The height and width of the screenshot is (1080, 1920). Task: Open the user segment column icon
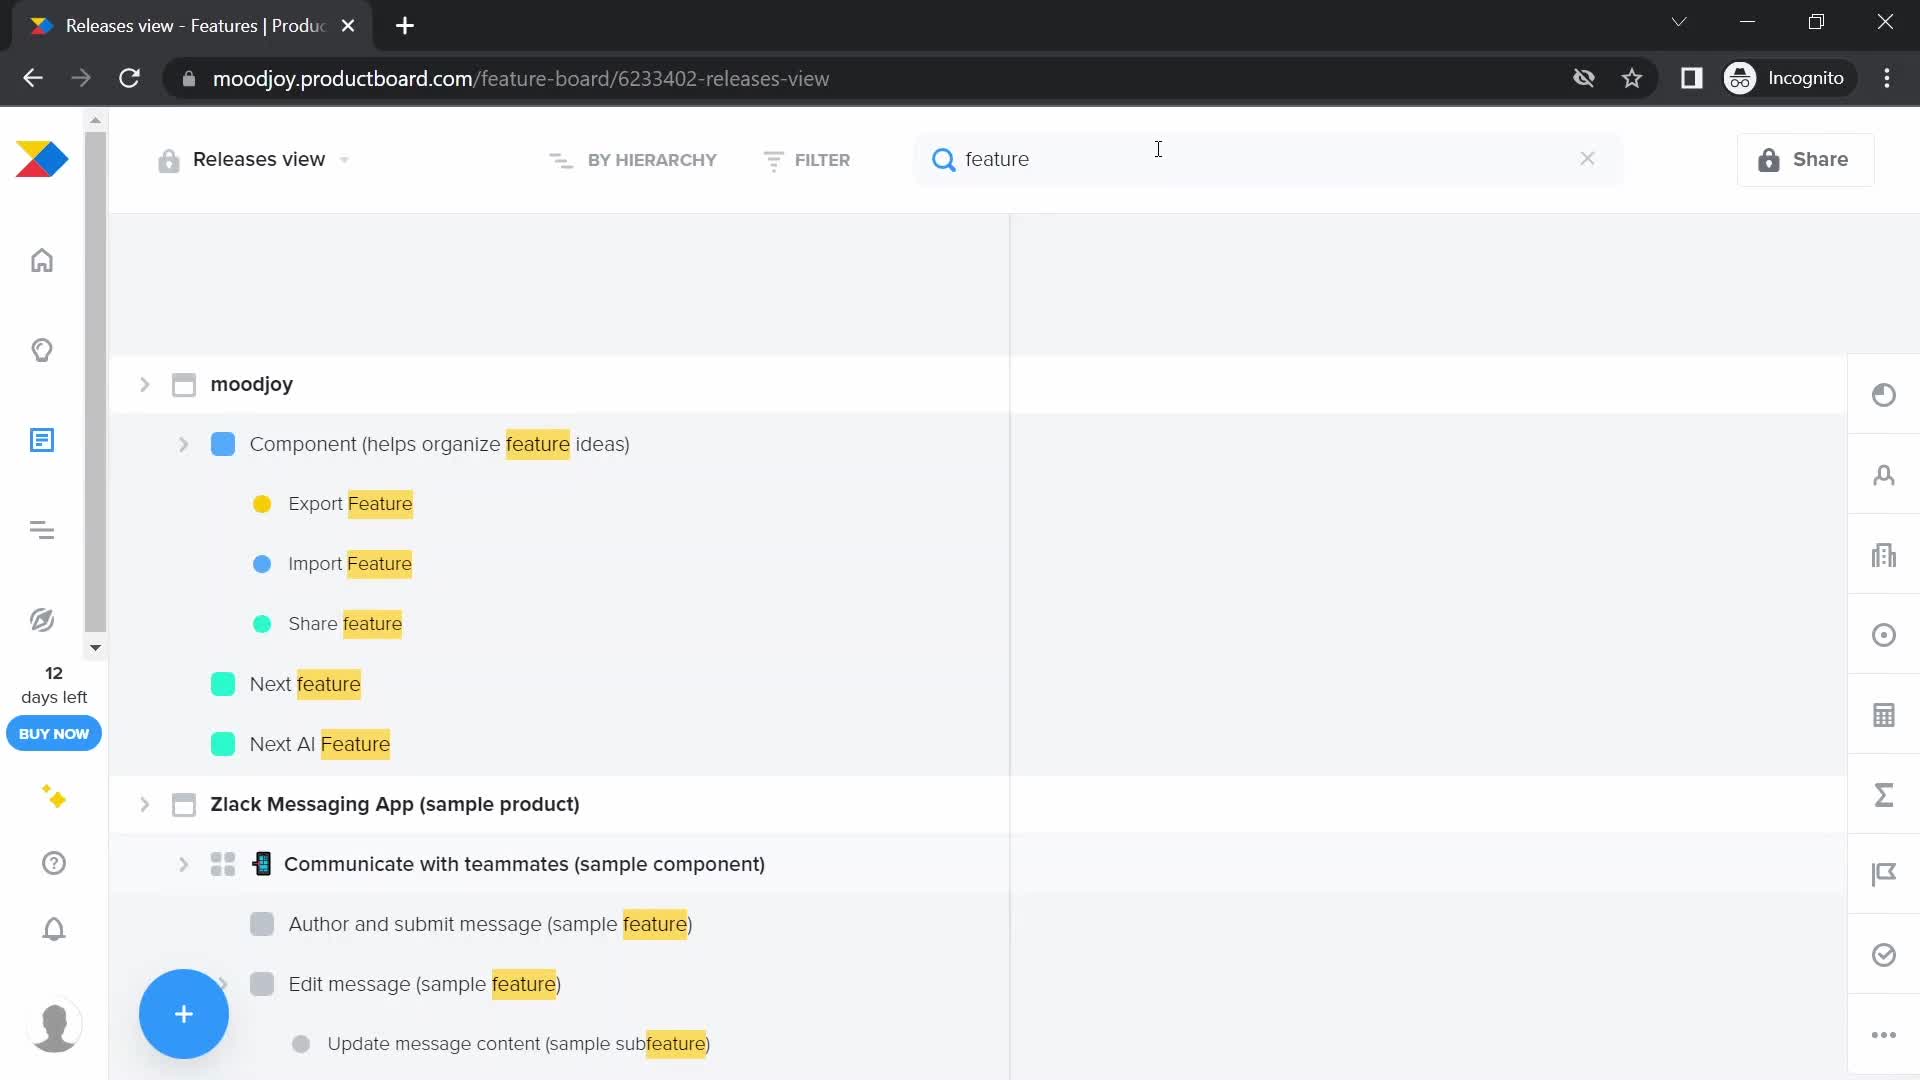click(x=1884, y=475)
